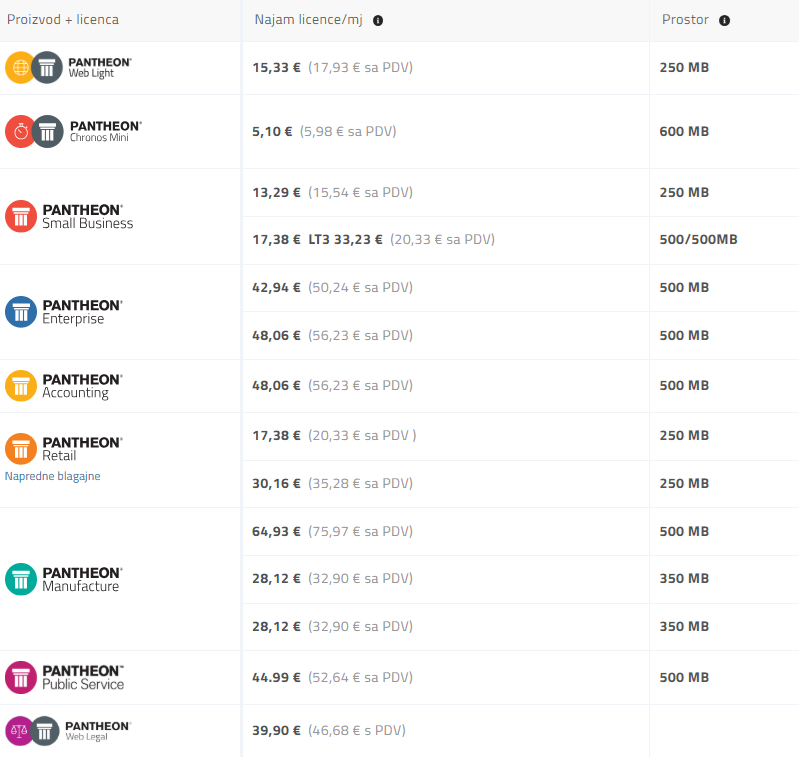This screenshot has width=799, height=757.
Task: Click the PANTHEON Web Light globe icon
Action: pos(20,68)
